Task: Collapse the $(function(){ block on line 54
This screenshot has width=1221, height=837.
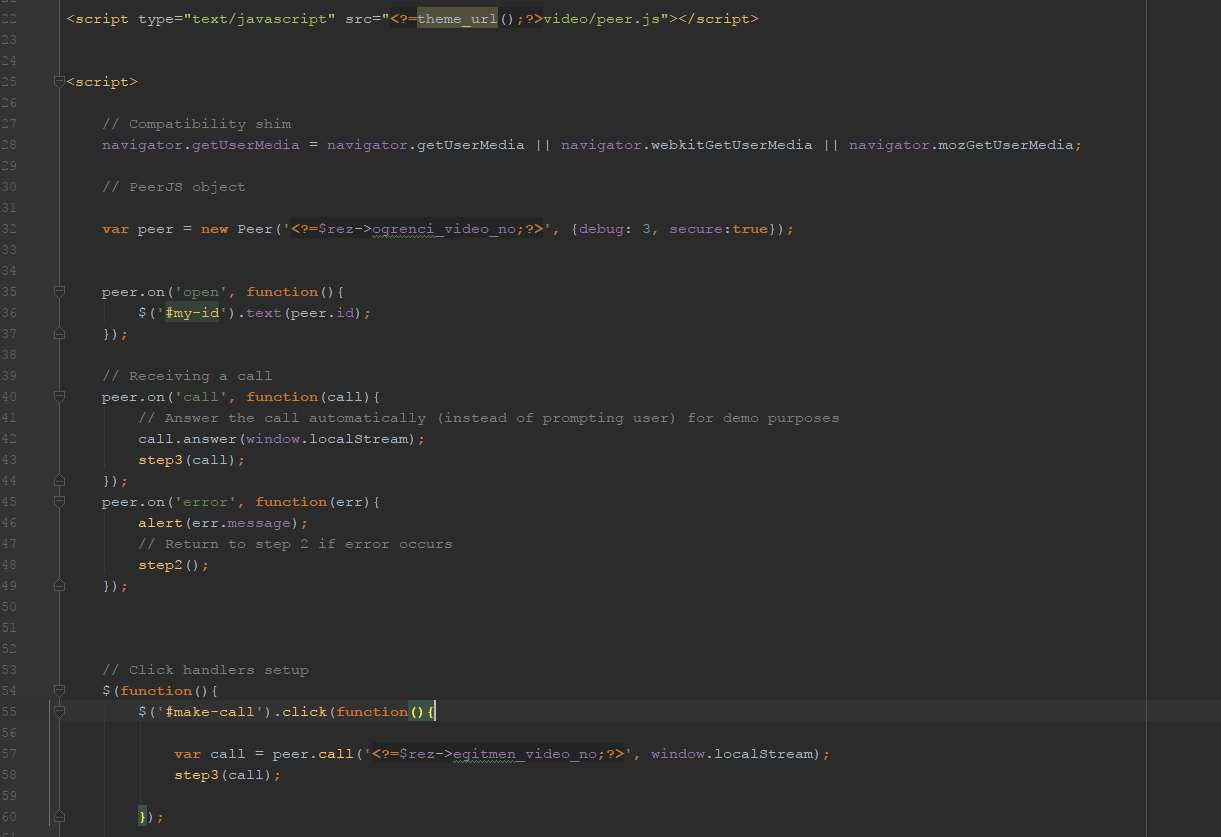Action: click(59, 690)
